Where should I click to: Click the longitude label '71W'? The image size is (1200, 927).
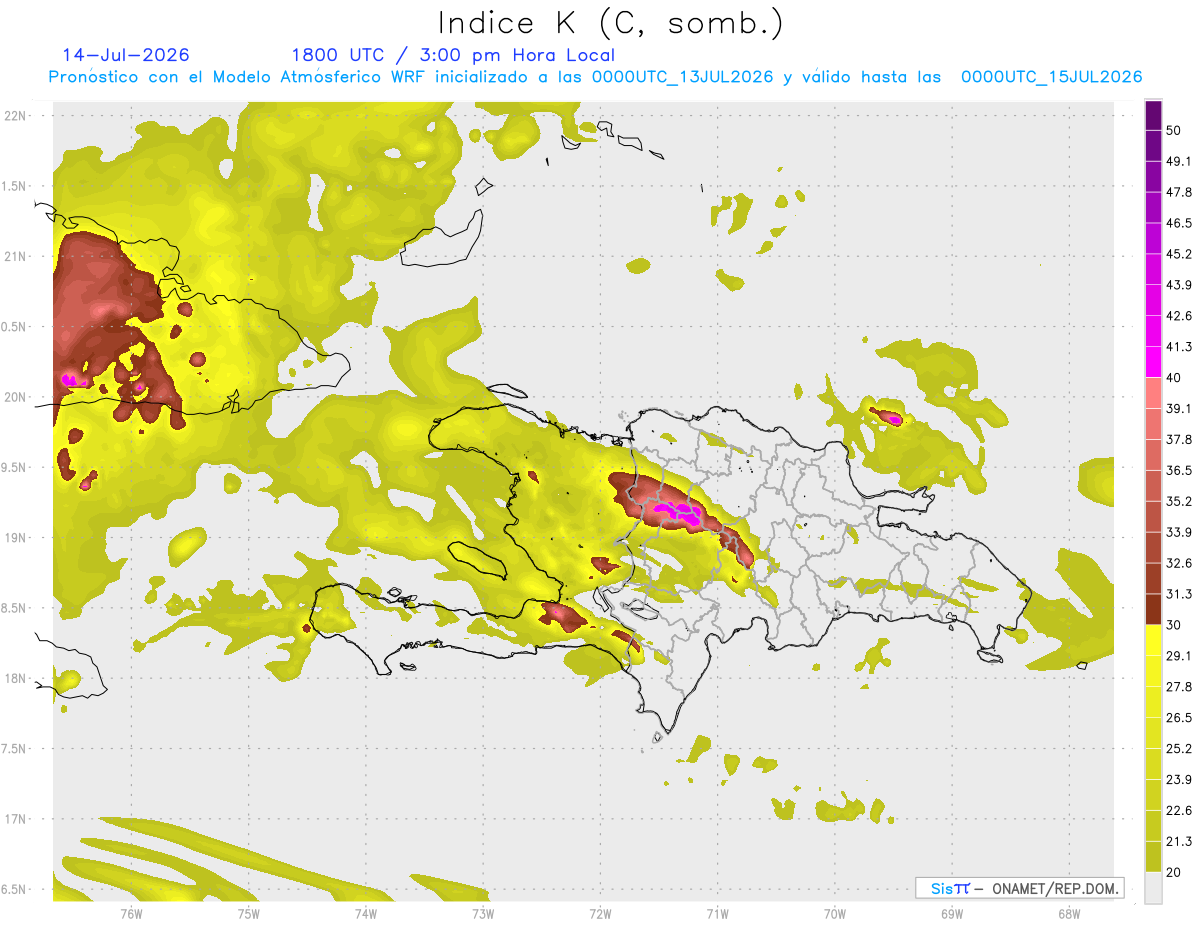point(717,914)
